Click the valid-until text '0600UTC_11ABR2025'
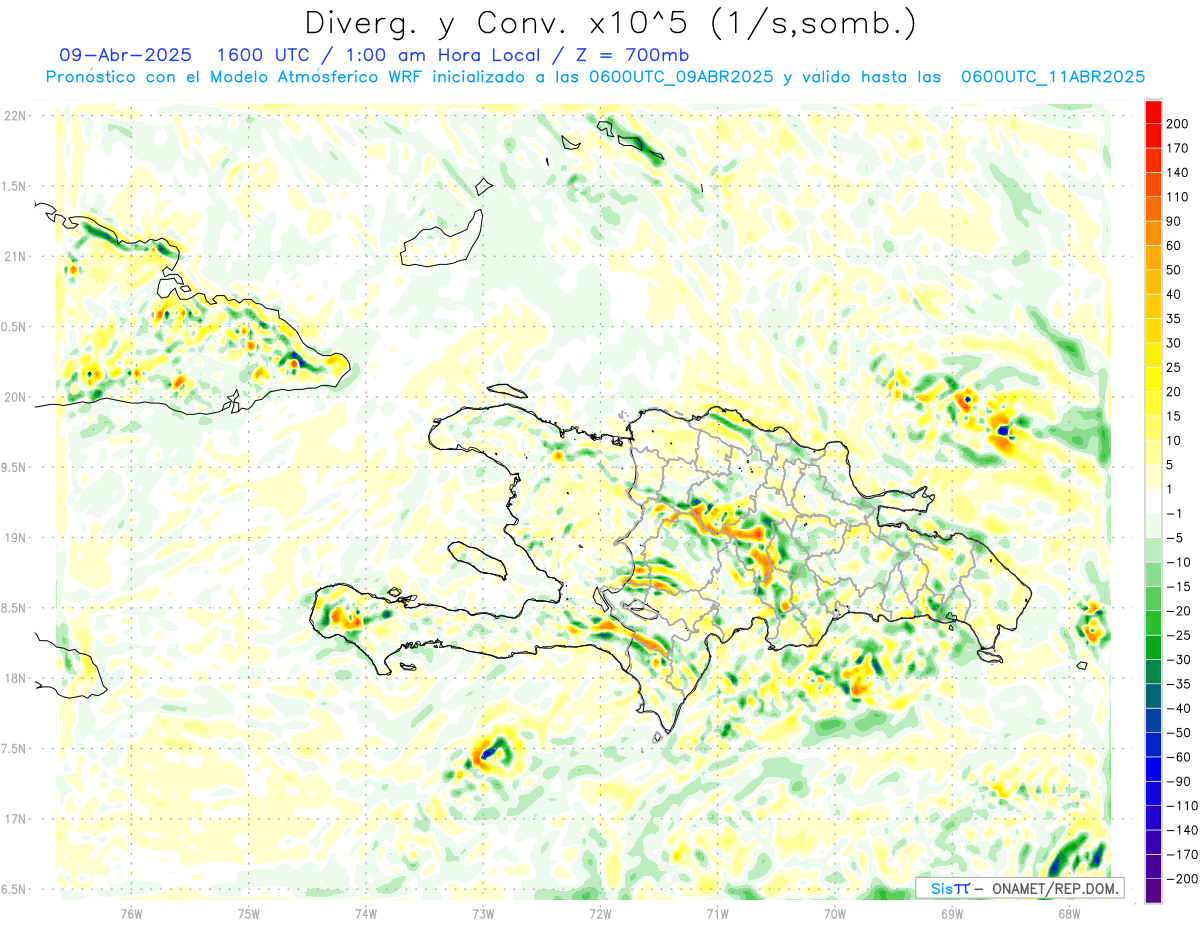 (x=1052, y=77)
